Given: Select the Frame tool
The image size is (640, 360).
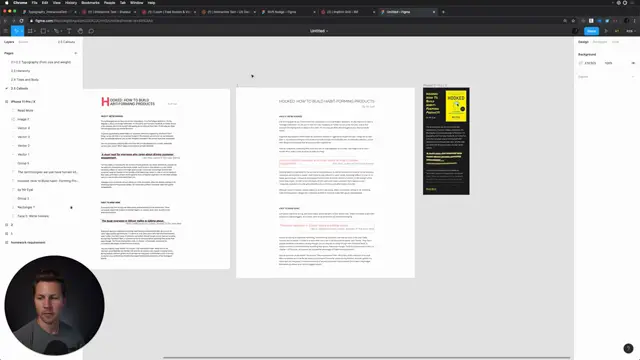Looking at the screenshot, I should (30, 31).
